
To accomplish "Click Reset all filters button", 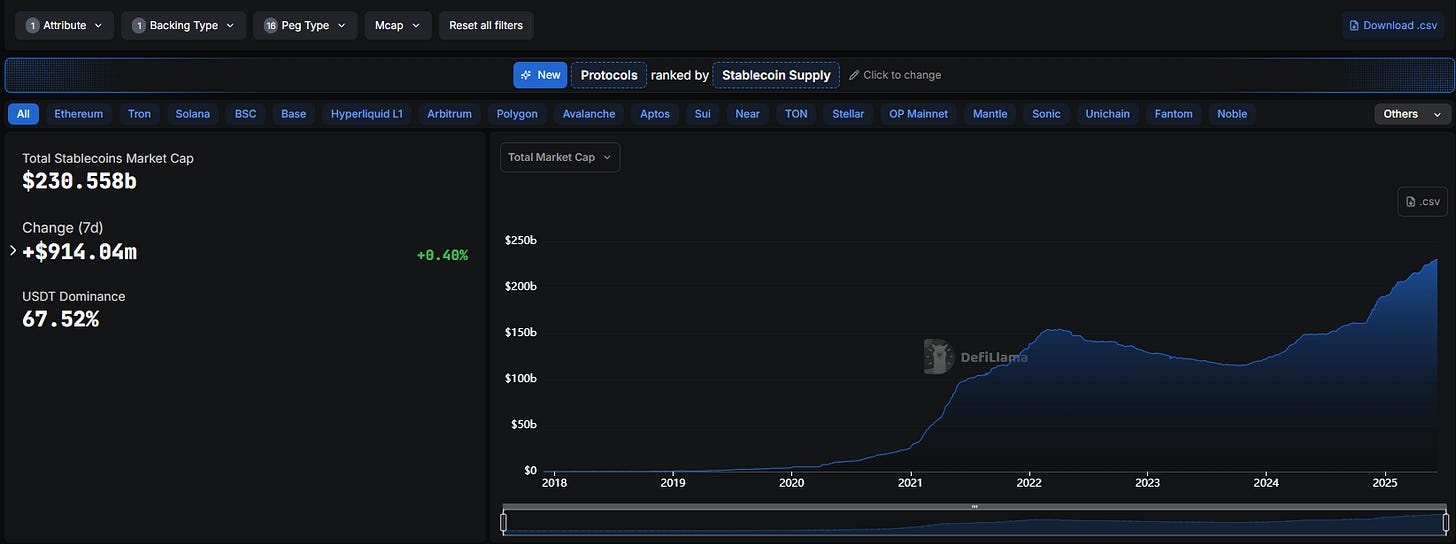I will pyautogui.click(x=486, y=25).
